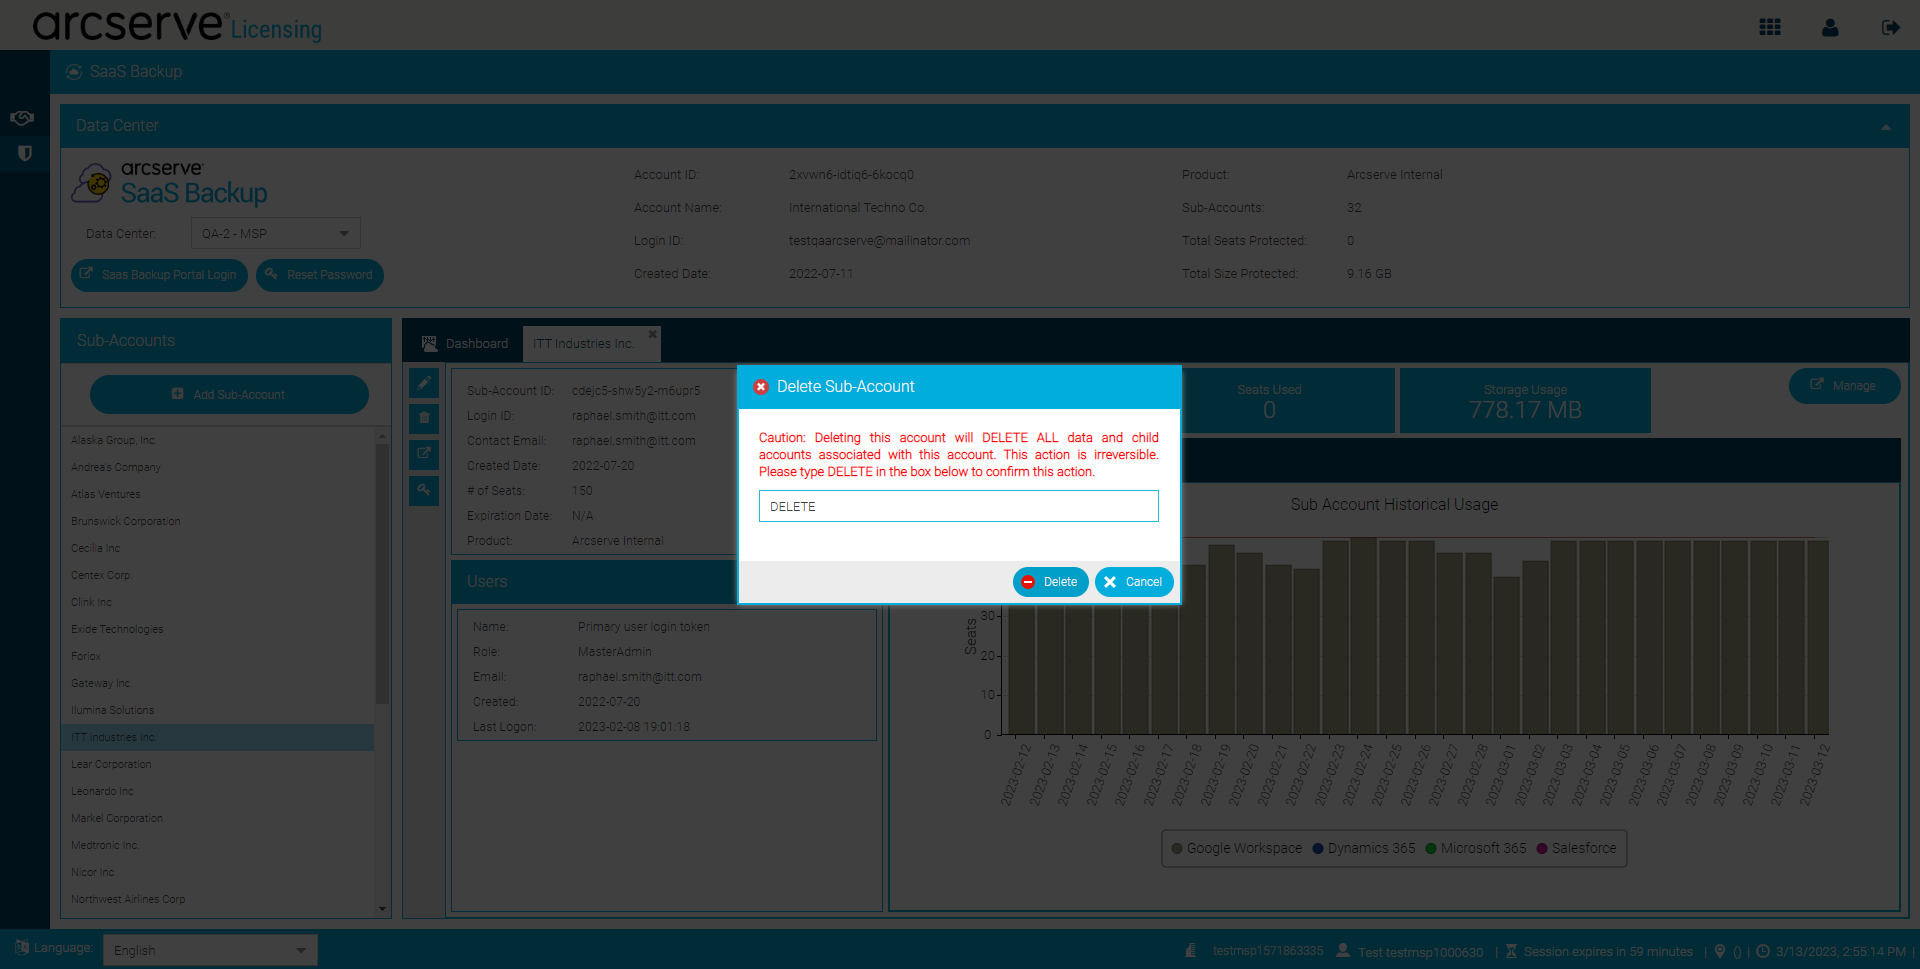This screenshot has height=969, width=1920.
Task: Click Saas Backup Portal Login button
Action: point(159,275)
